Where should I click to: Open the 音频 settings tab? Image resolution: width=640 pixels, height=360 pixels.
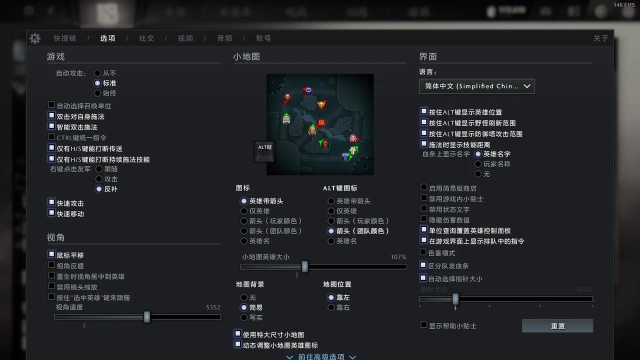224,38
